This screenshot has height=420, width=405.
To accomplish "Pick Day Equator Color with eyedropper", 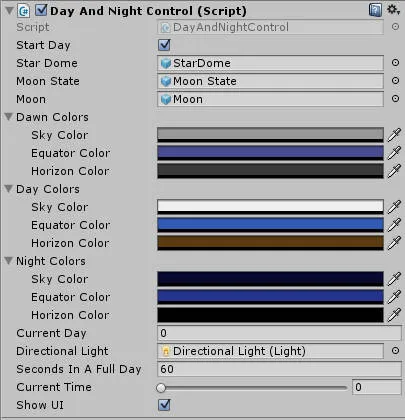I will 394,225.
